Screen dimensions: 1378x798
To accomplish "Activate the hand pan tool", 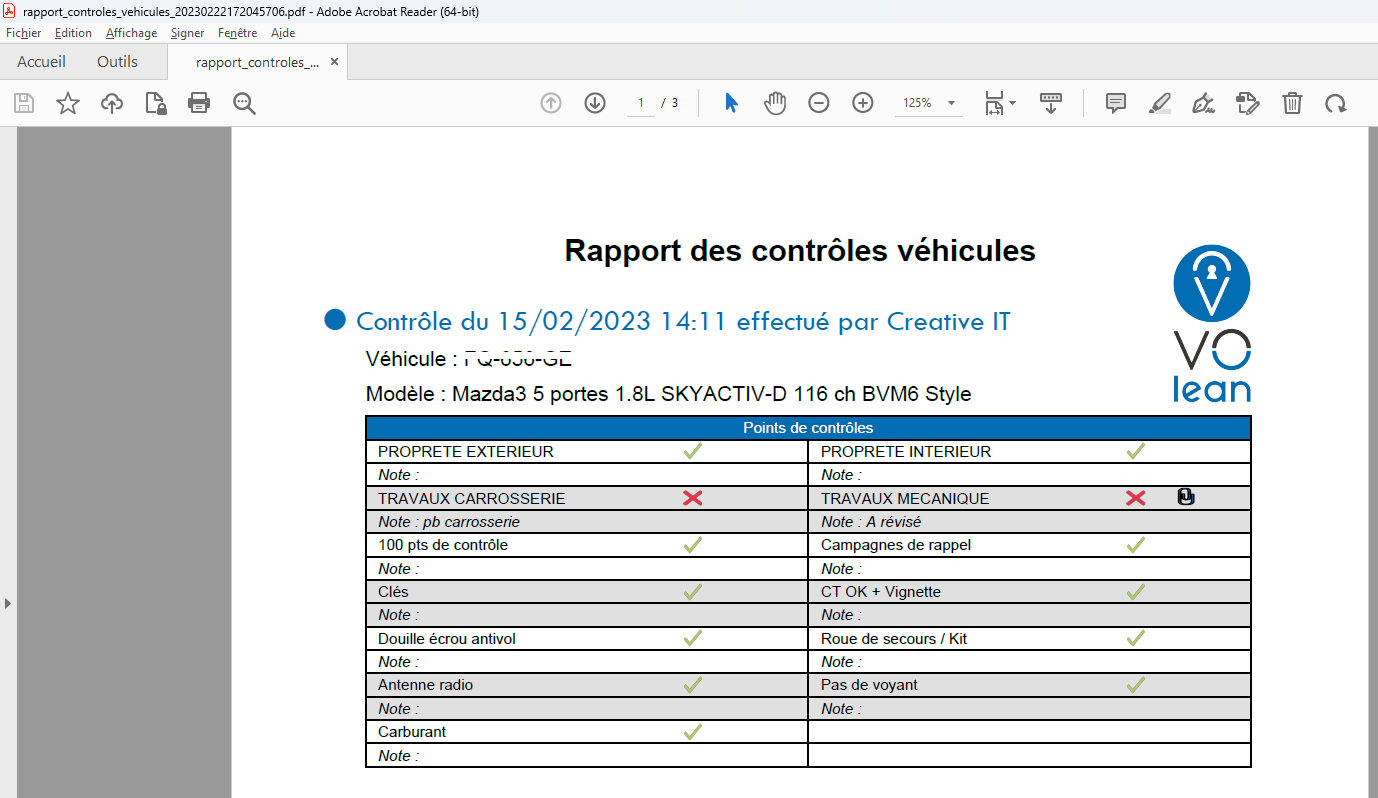I will tap(775, 103).
